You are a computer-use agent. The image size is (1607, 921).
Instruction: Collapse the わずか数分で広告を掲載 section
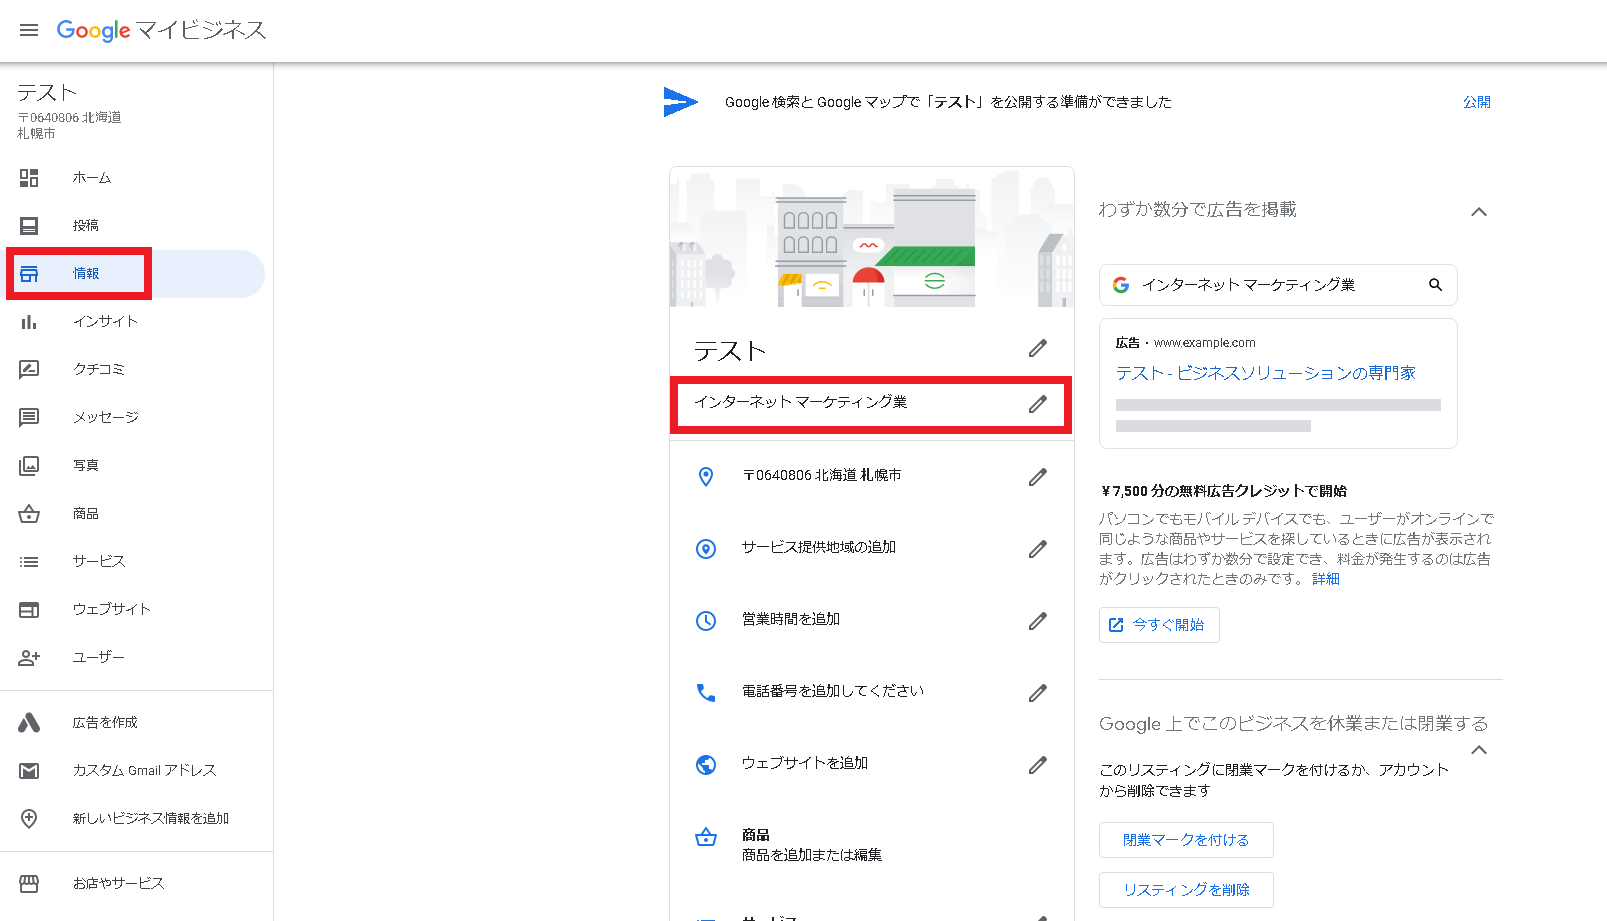pyautogui.click(x=1479, y=211)
